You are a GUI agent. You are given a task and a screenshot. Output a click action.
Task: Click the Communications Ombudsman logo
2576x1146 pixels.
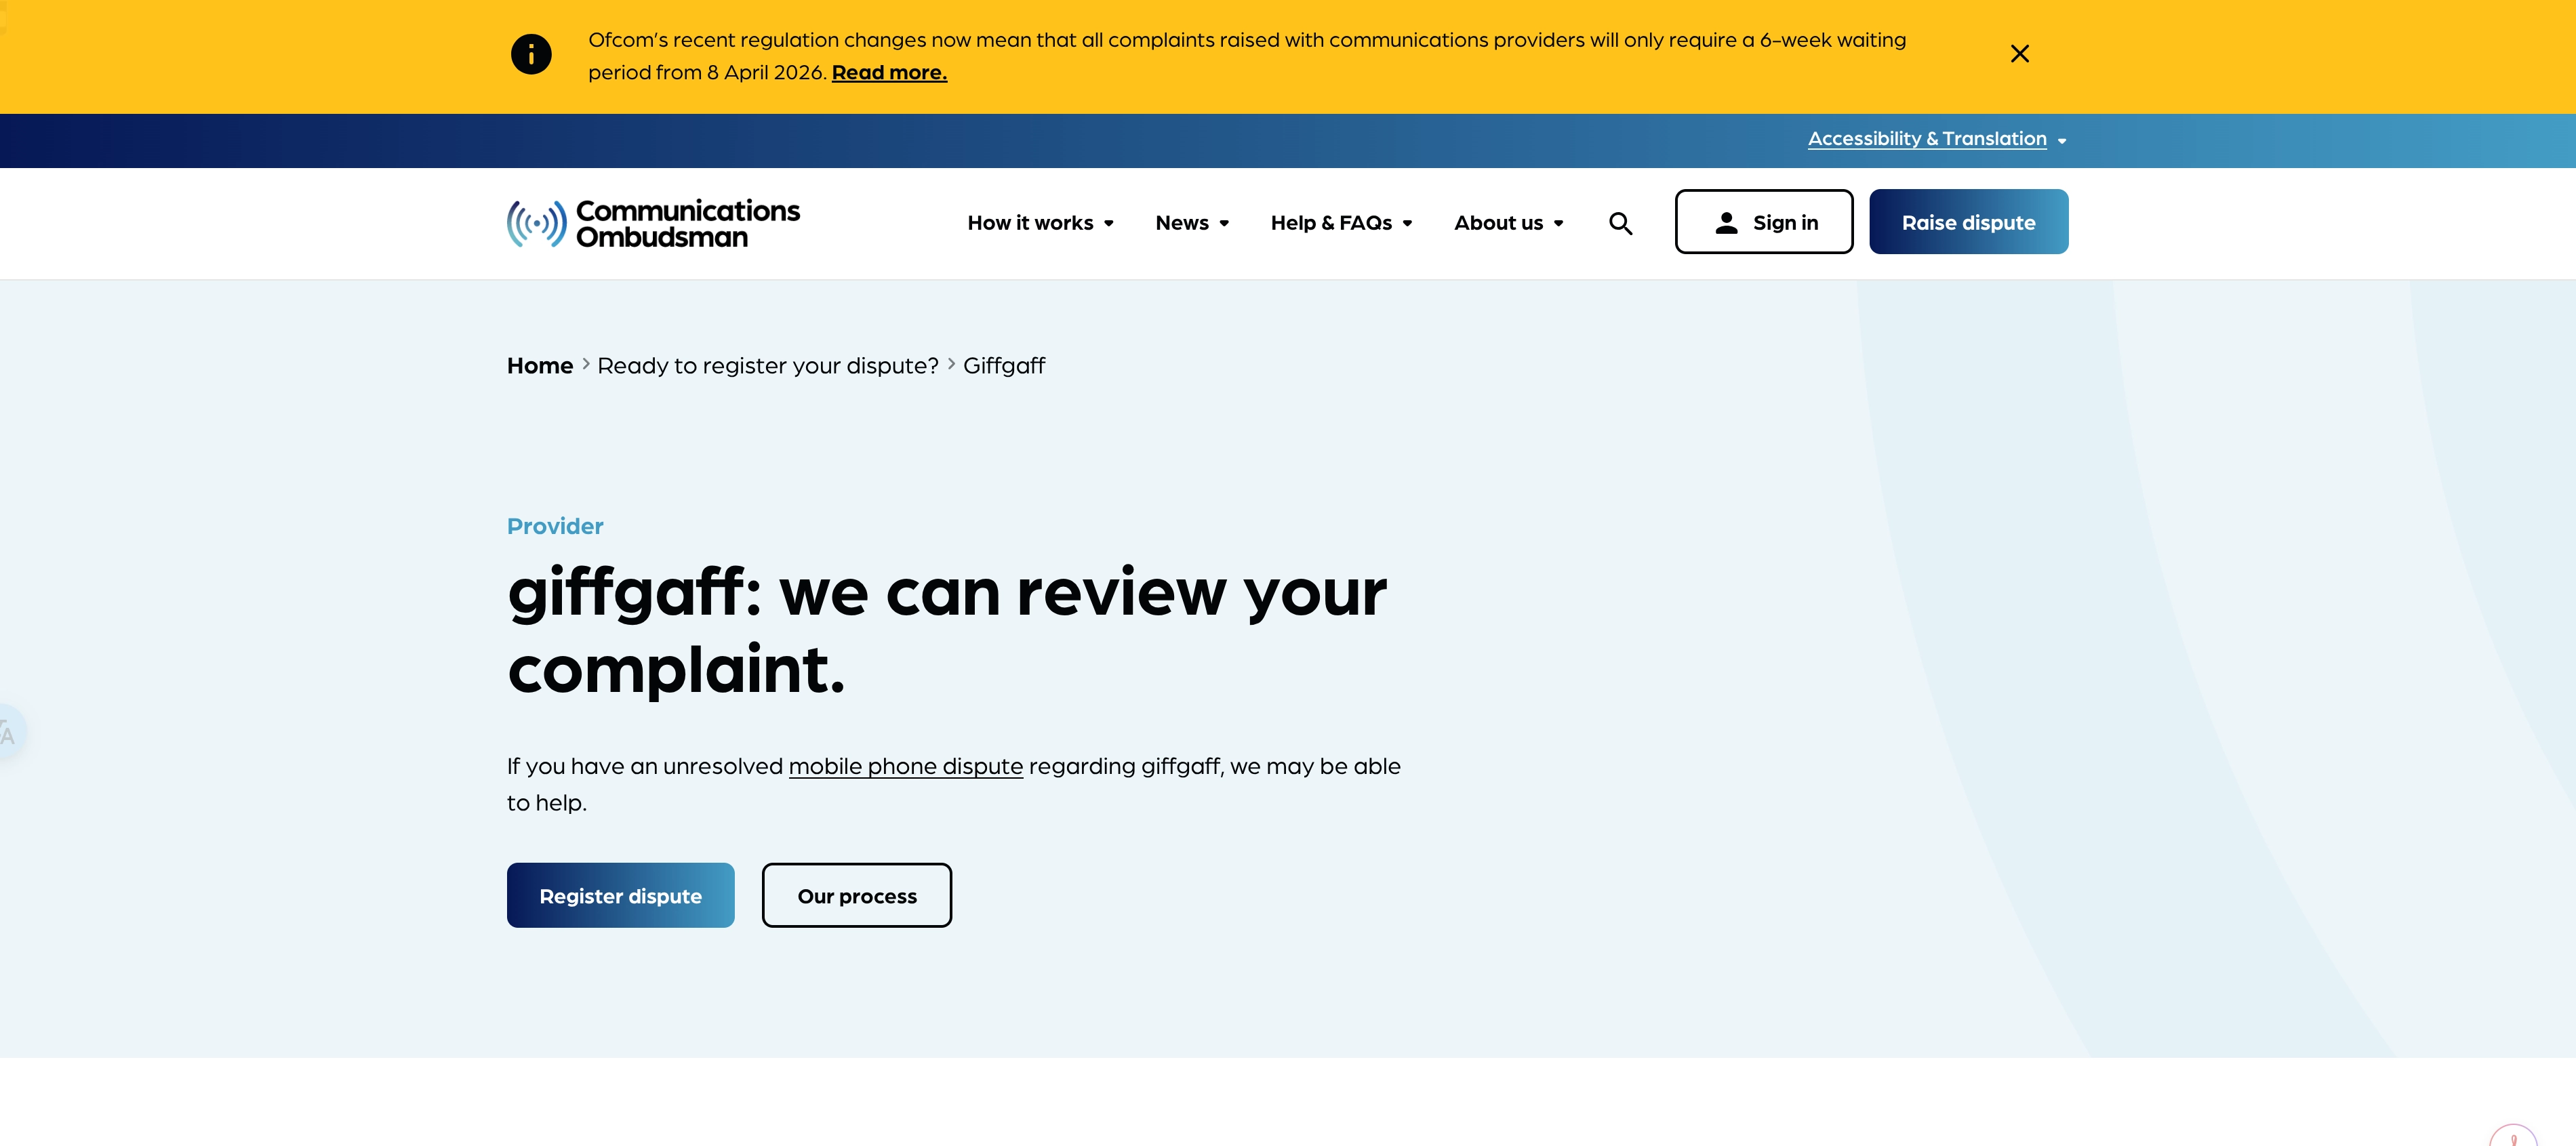tap(653, 223)
